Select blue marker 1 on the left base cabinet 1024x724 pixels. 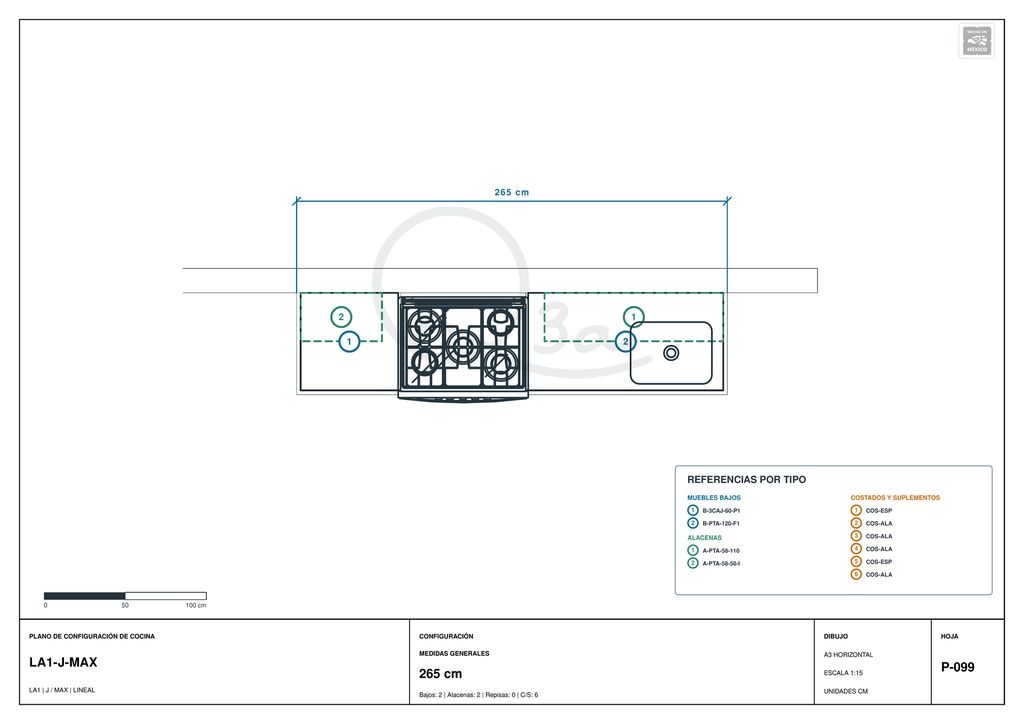[x=349, y=341]
